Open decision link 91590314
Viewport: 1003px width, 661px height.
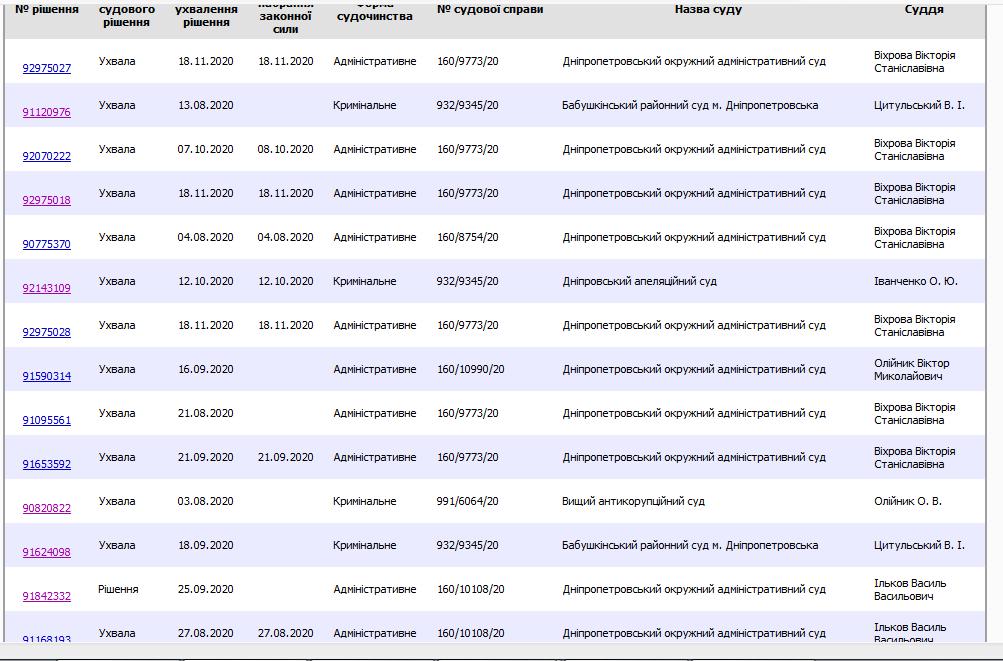click(x=47, y=377)
